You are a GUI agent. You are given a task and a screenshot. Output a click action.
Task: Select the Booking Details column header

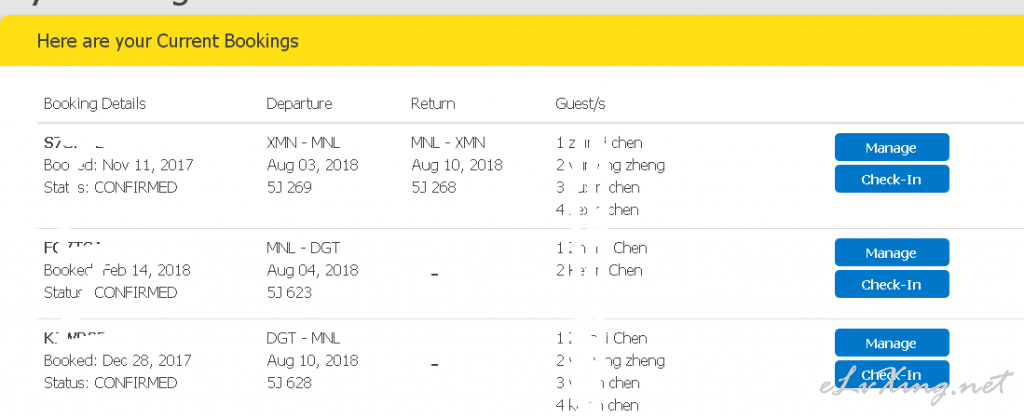95,104
